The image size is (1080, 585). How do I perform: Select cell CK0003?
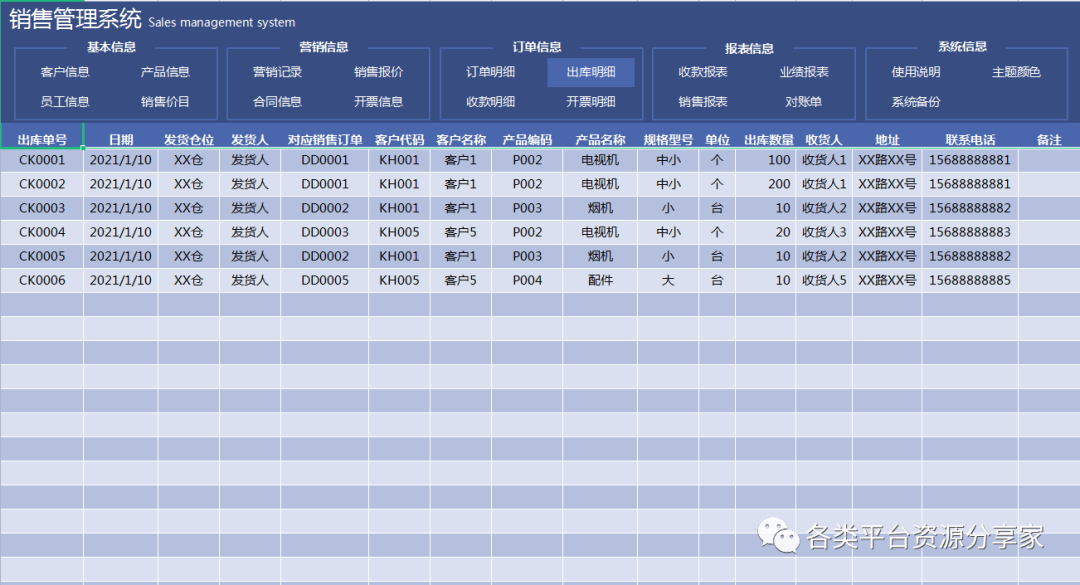point(42,208)
